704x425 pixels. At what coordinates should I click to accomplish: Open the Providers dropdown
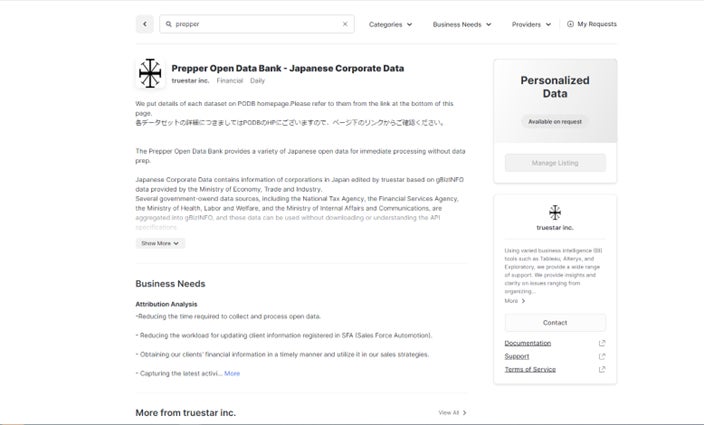click(x=531, y=25)
